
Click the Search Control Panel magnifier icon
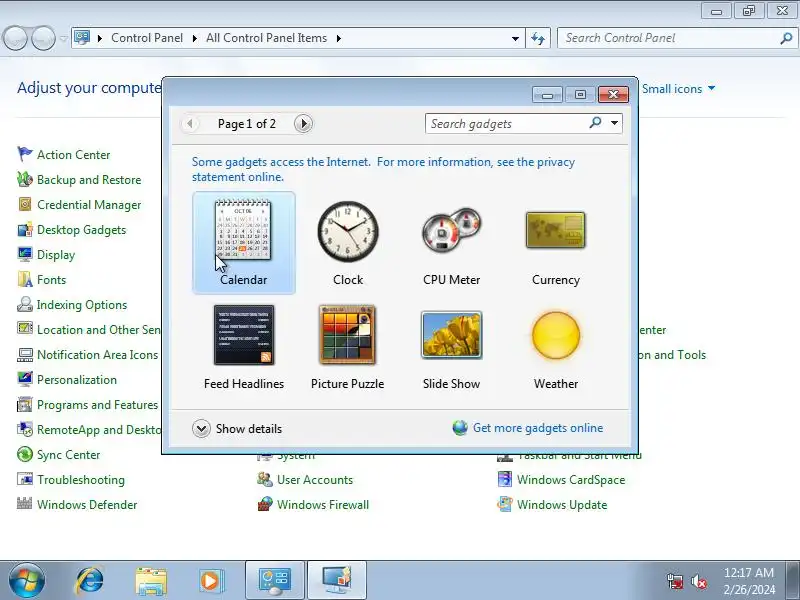coord(786,38)
